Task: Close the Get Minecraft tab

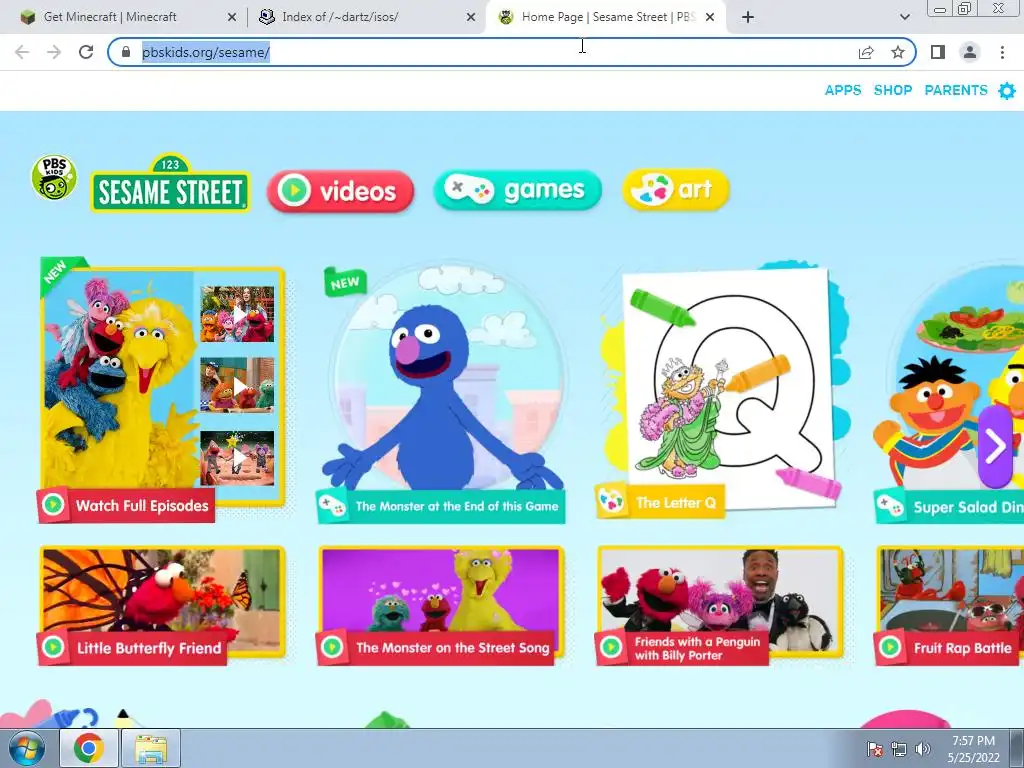Action: click(232, 18)
